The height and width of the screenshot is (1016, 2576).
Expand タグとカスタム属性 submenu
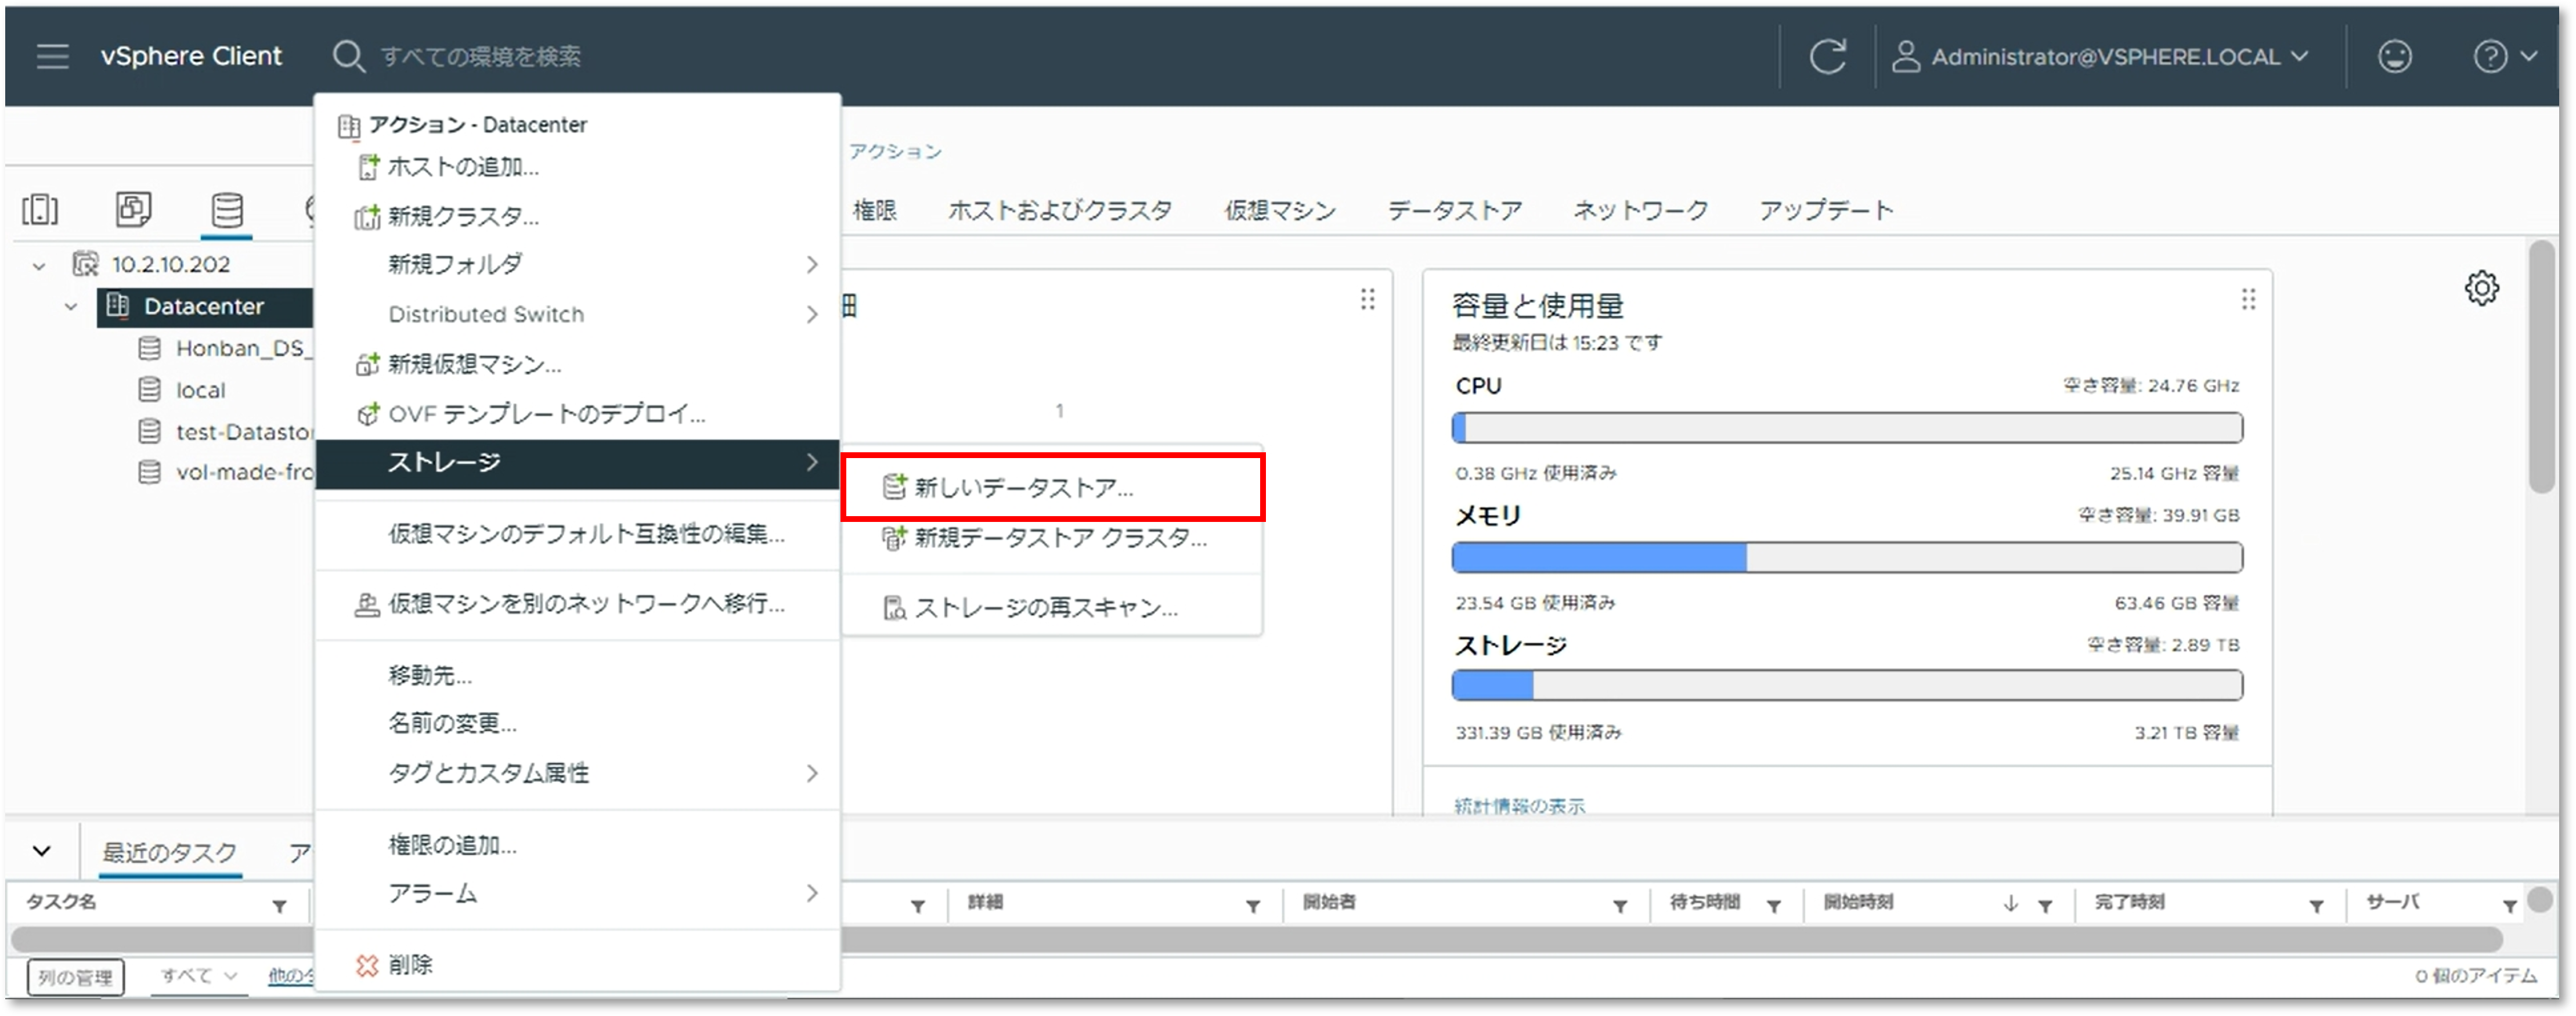577,773
